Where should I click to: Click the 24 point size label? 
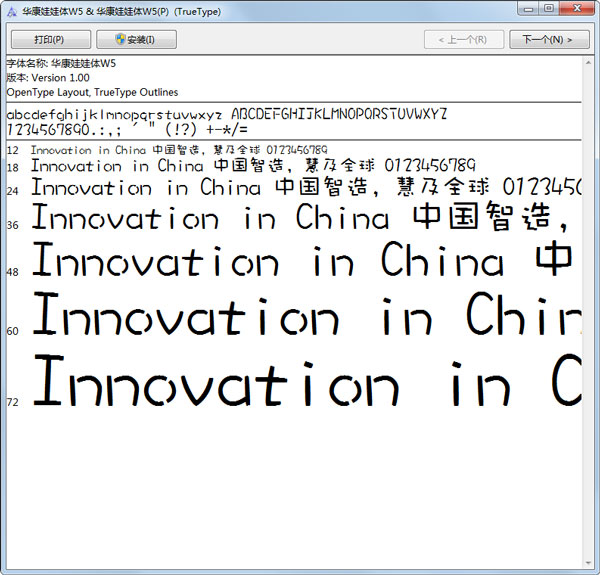(x=12, y=191)
